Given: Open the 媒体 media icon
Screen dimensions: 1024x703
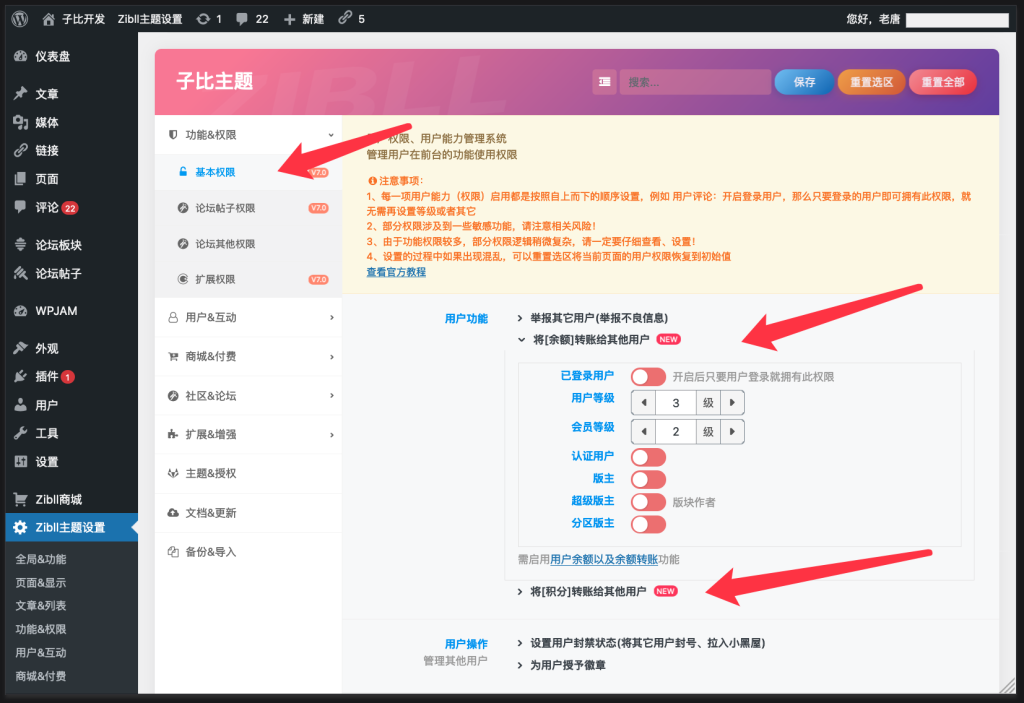Looking at the screenshot, I should pos(21,122).
